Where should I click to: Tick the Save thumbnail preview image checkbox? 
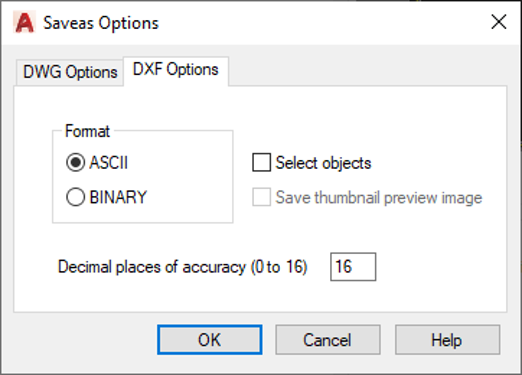(261, 197)
